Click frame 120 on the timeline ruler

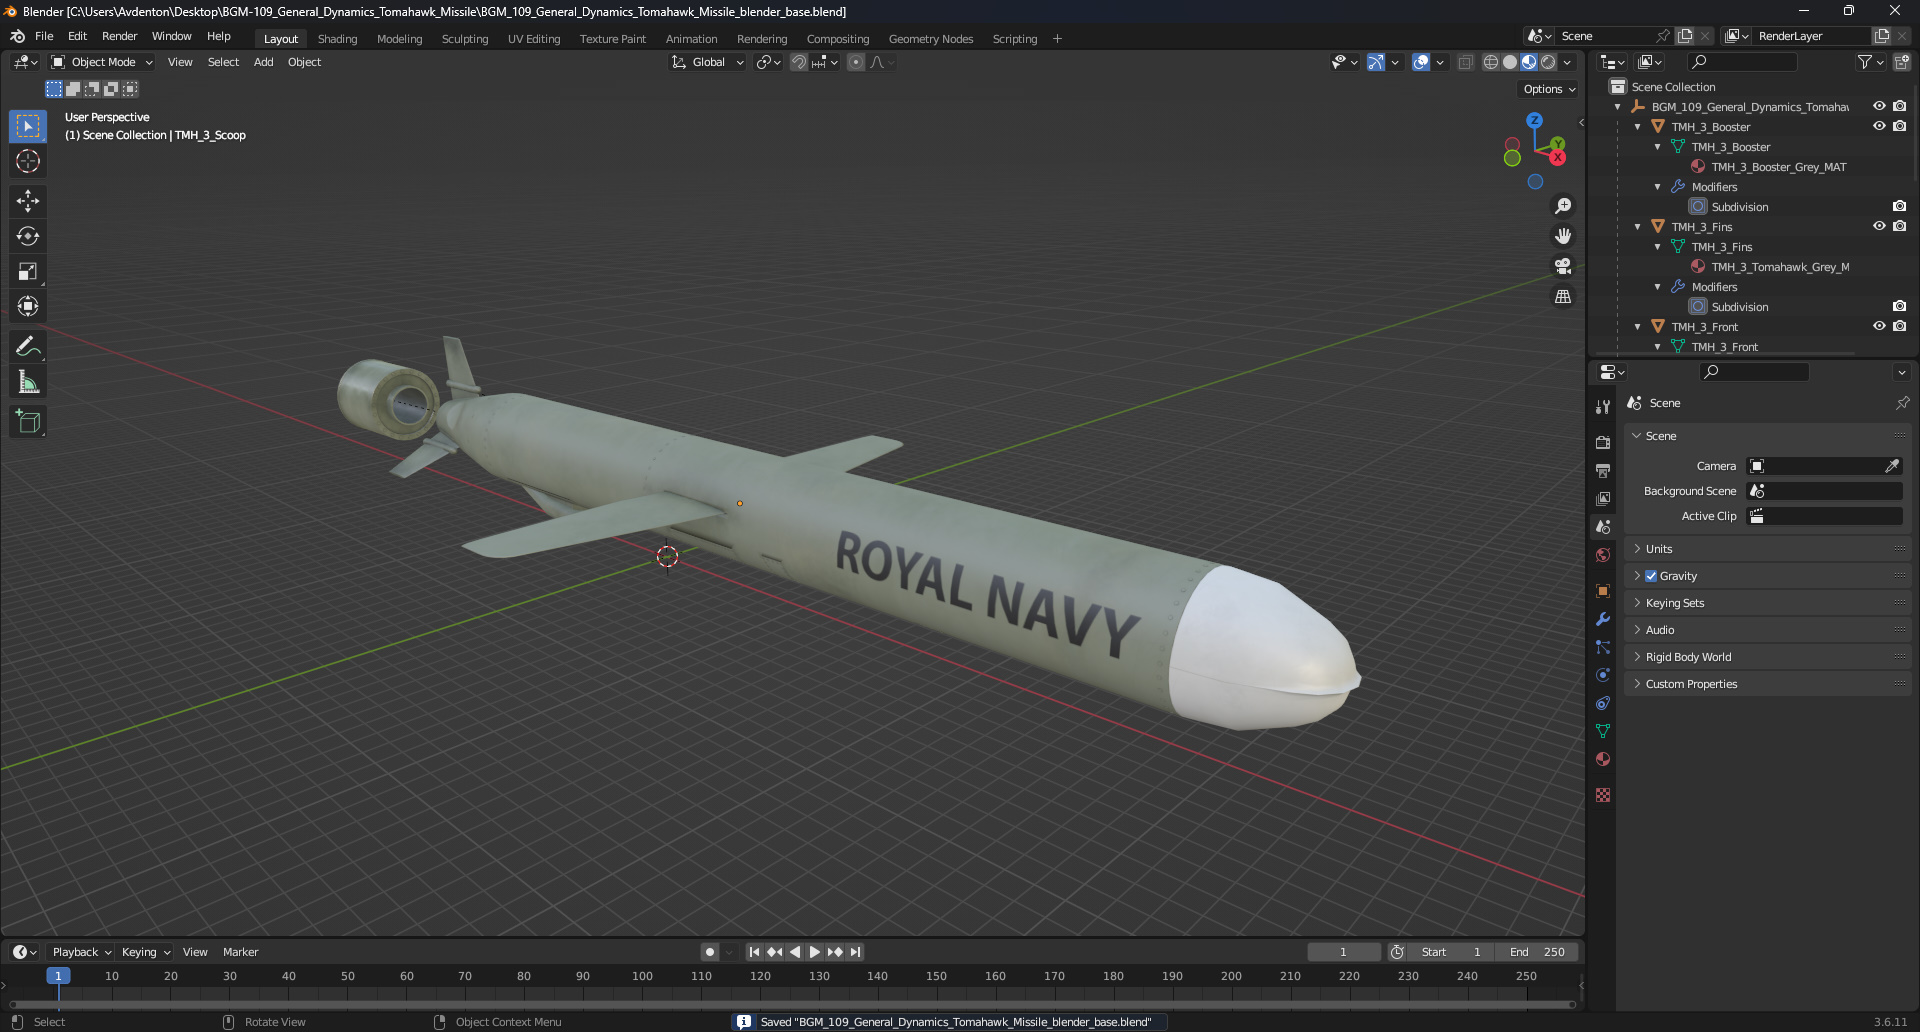click(760, 976)
